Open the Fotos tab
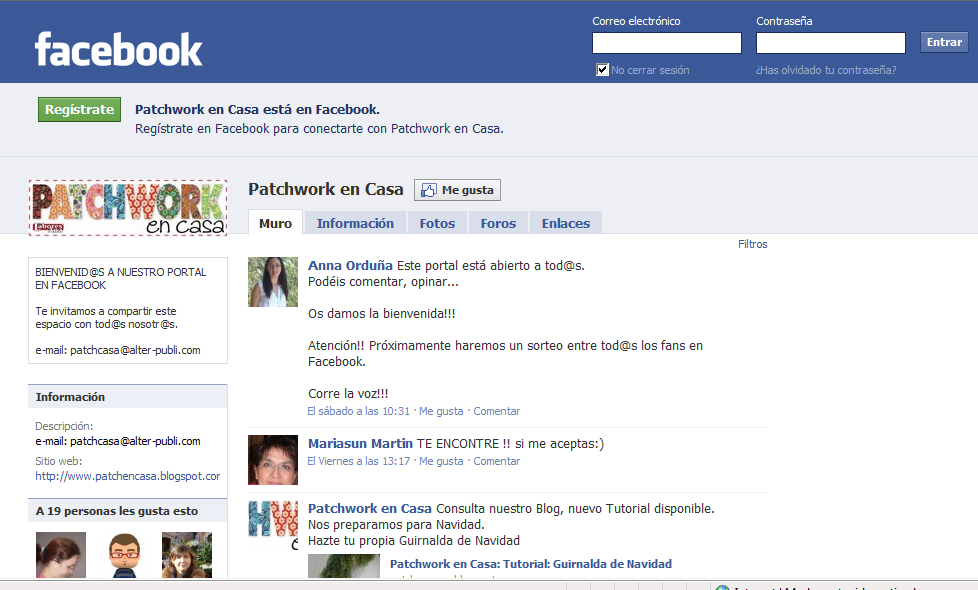Image resolution: width=978 pixels, height=590 pixels. point(437,223)
